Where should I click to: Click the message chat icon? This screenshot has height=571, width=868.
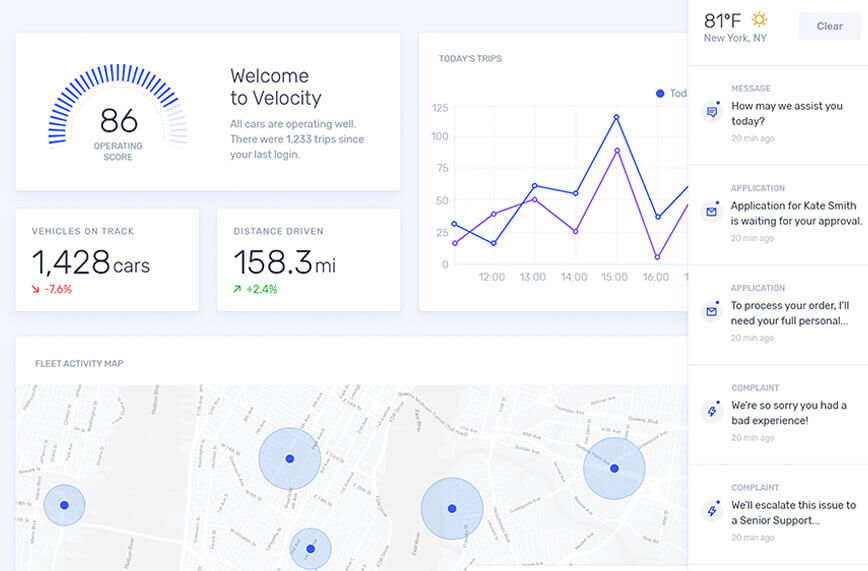(712, 112)
